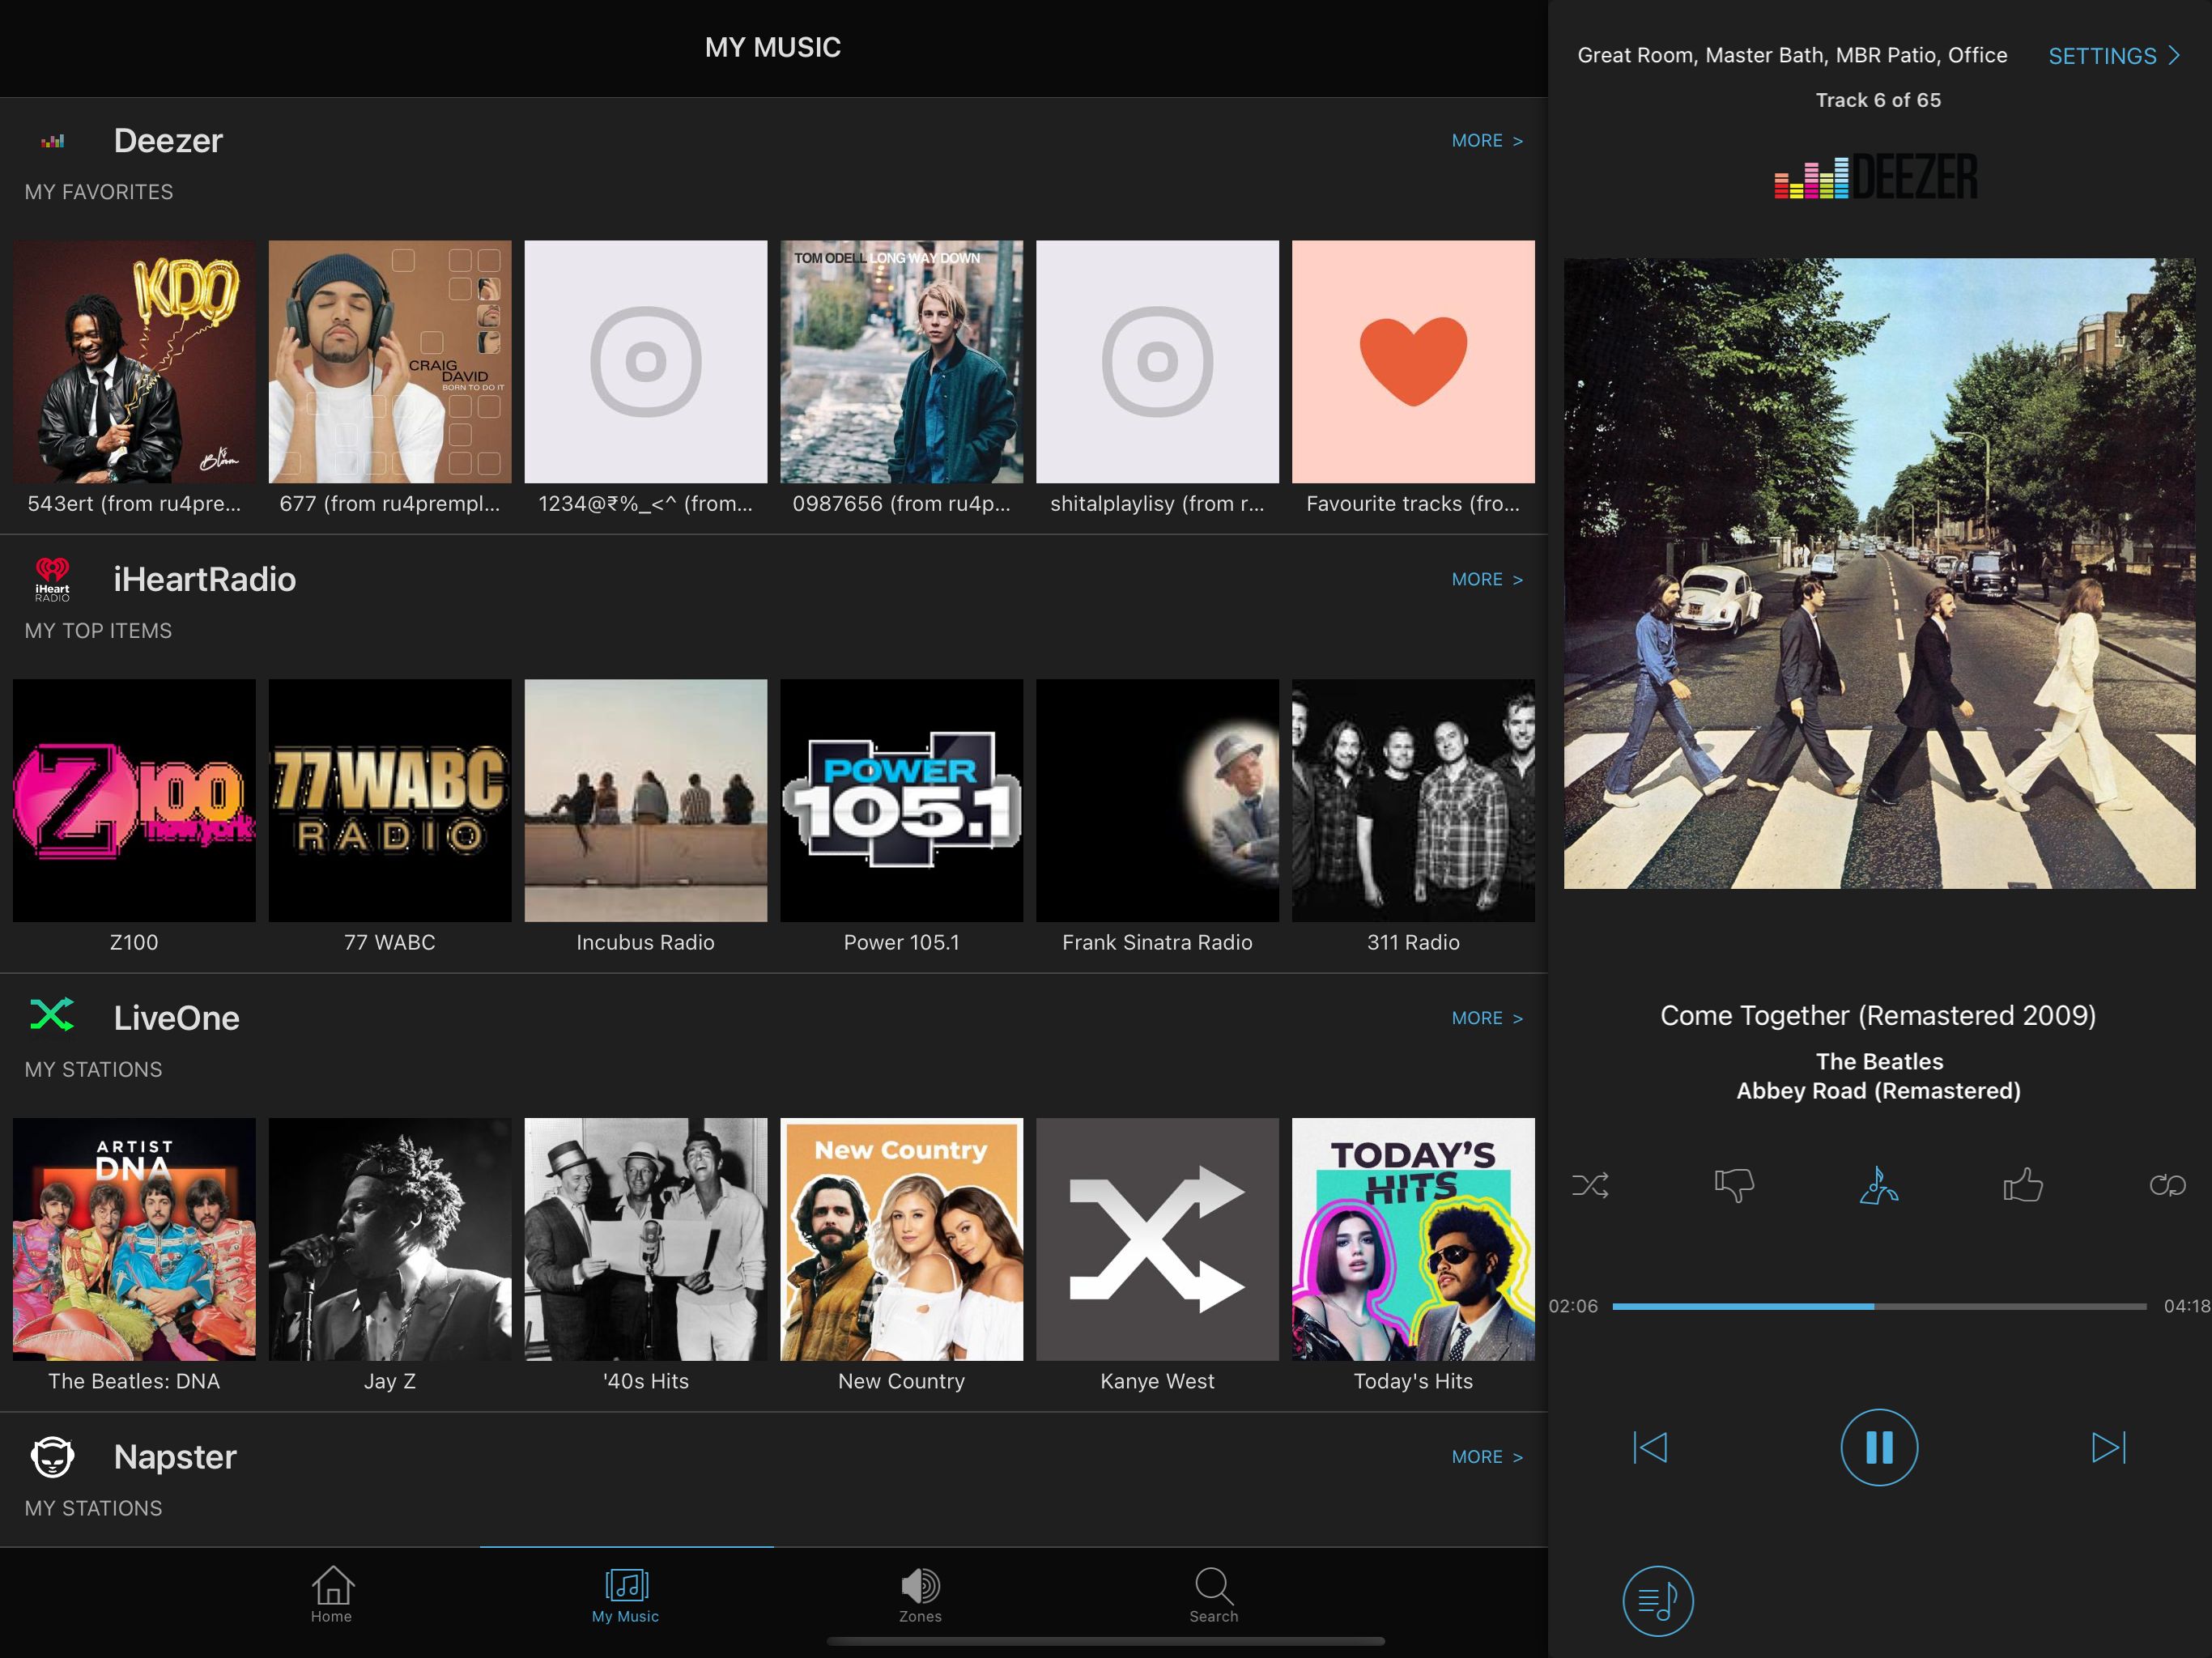Tap the artist name The Beatles
2212x1658 pixels.
pyautogui.click(x=1880, y=1062)
